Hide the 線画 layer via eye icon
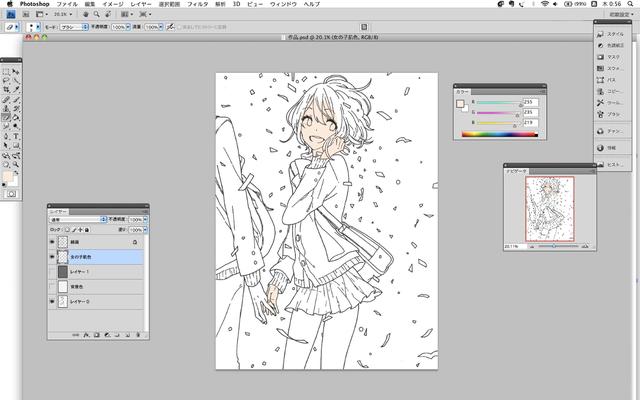The width and height of the screenshot is (640, 400). (53, 242)
